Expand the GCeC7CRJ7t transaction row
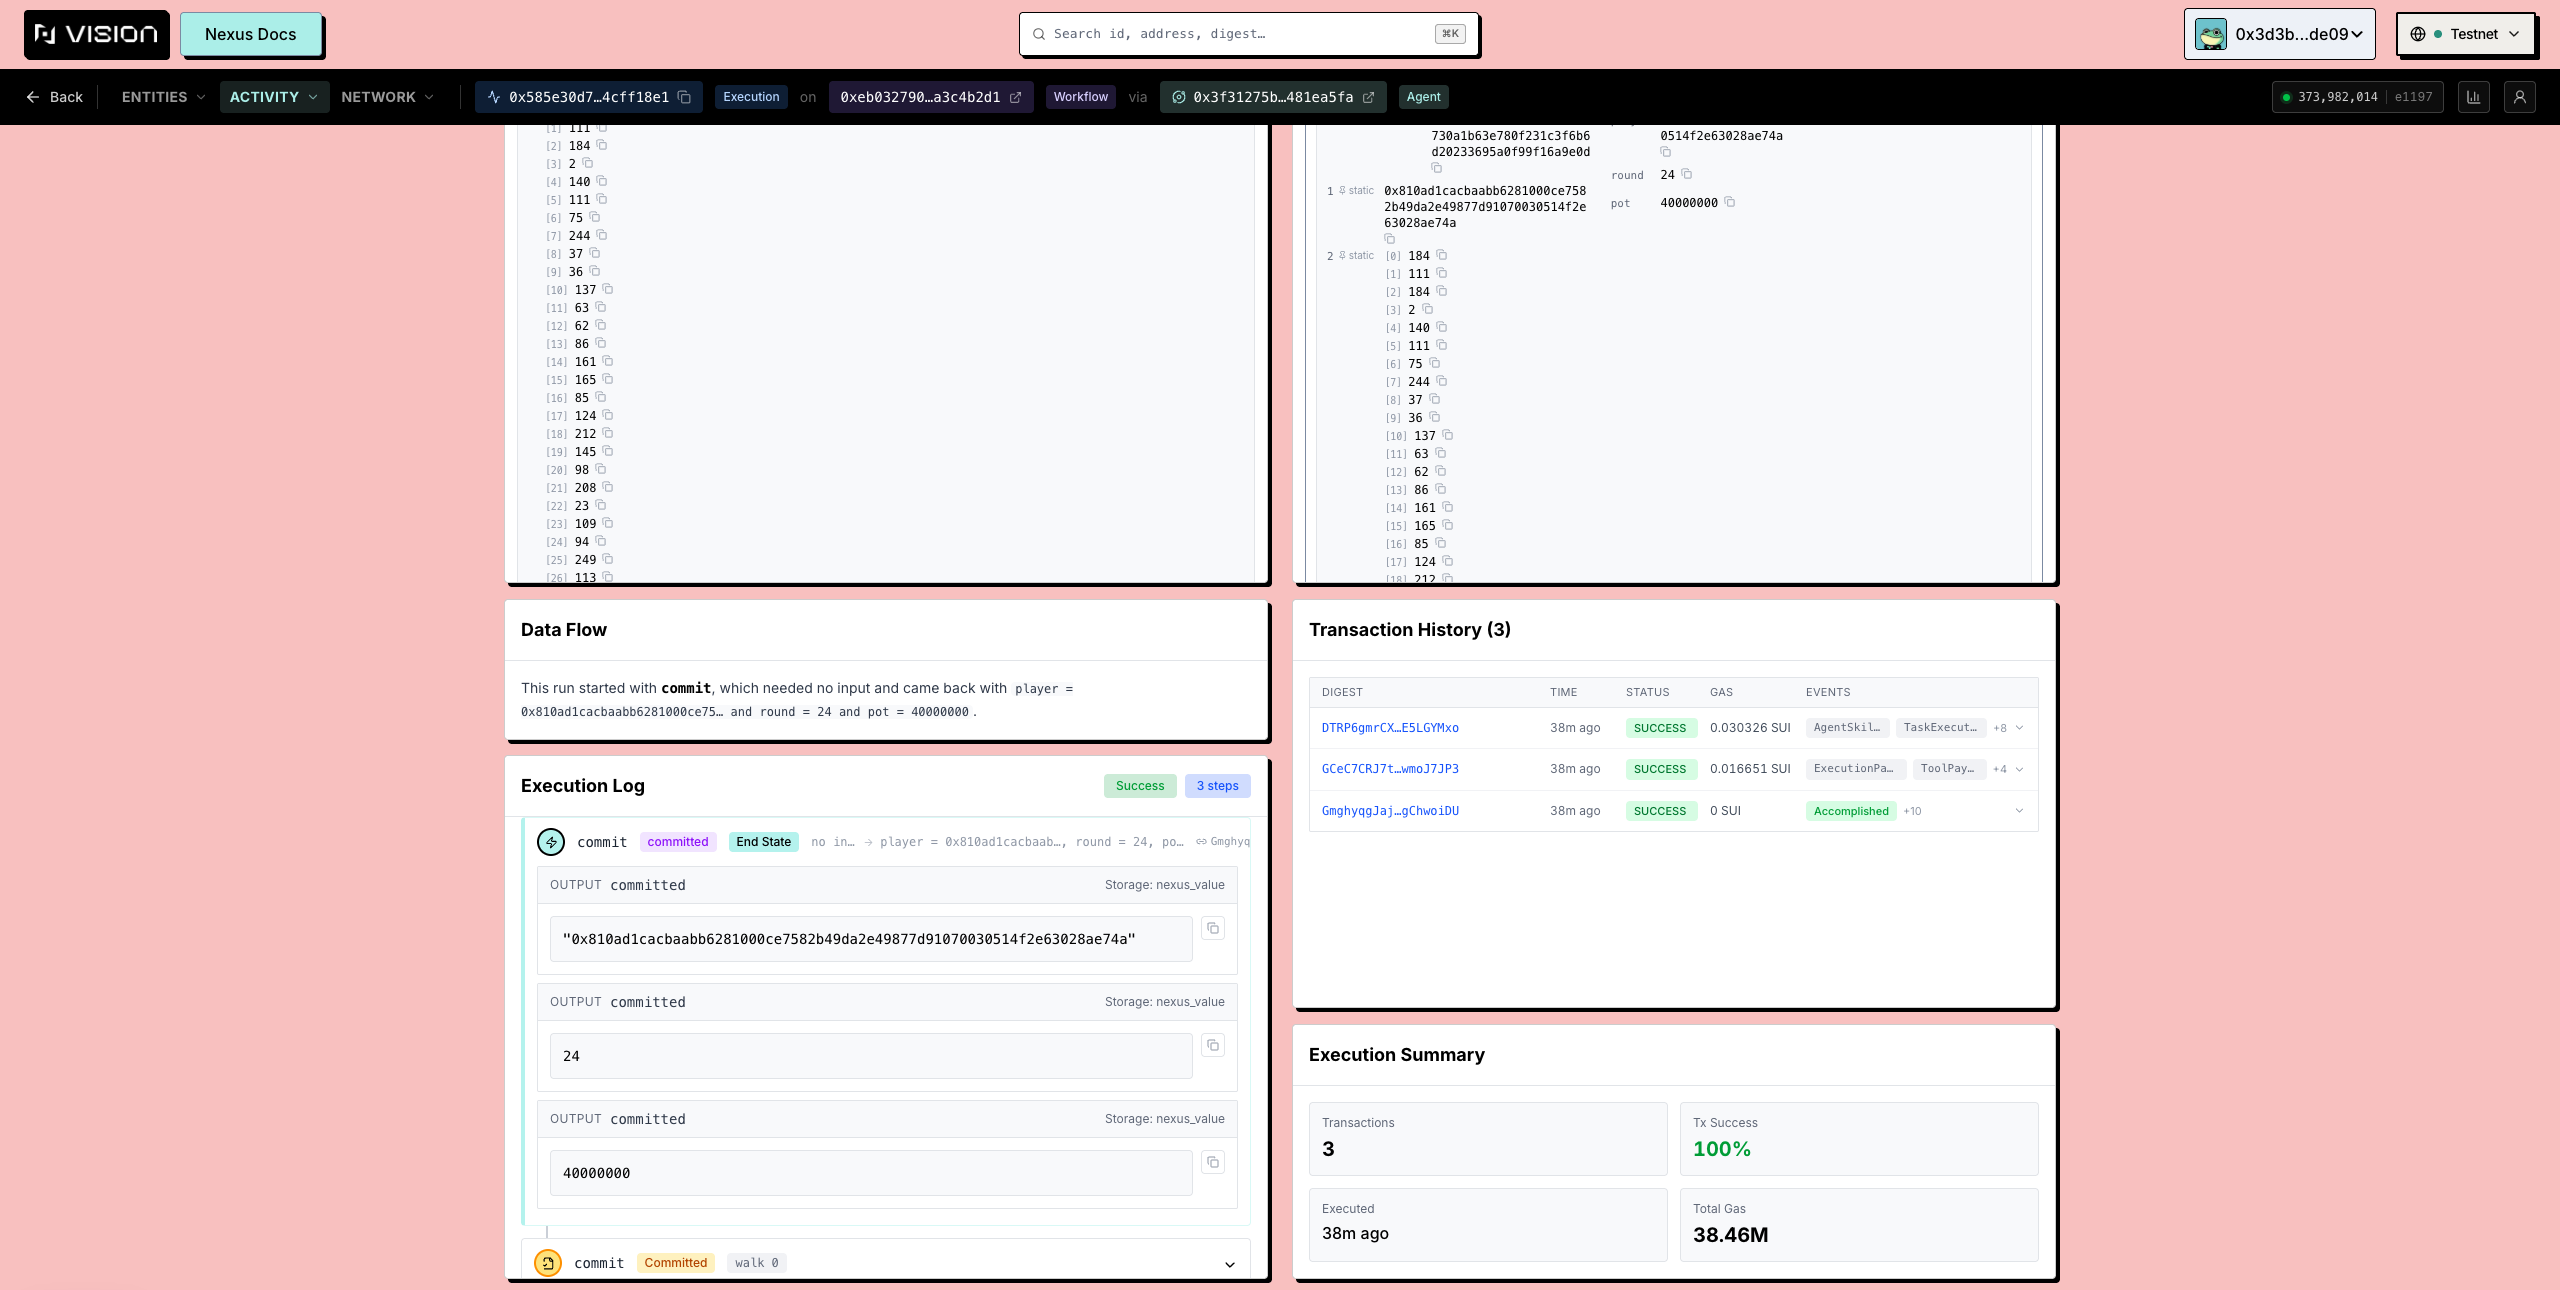Image resolution: width=2560 pixels, height=1290 pixels. (x=2019, y=769)
